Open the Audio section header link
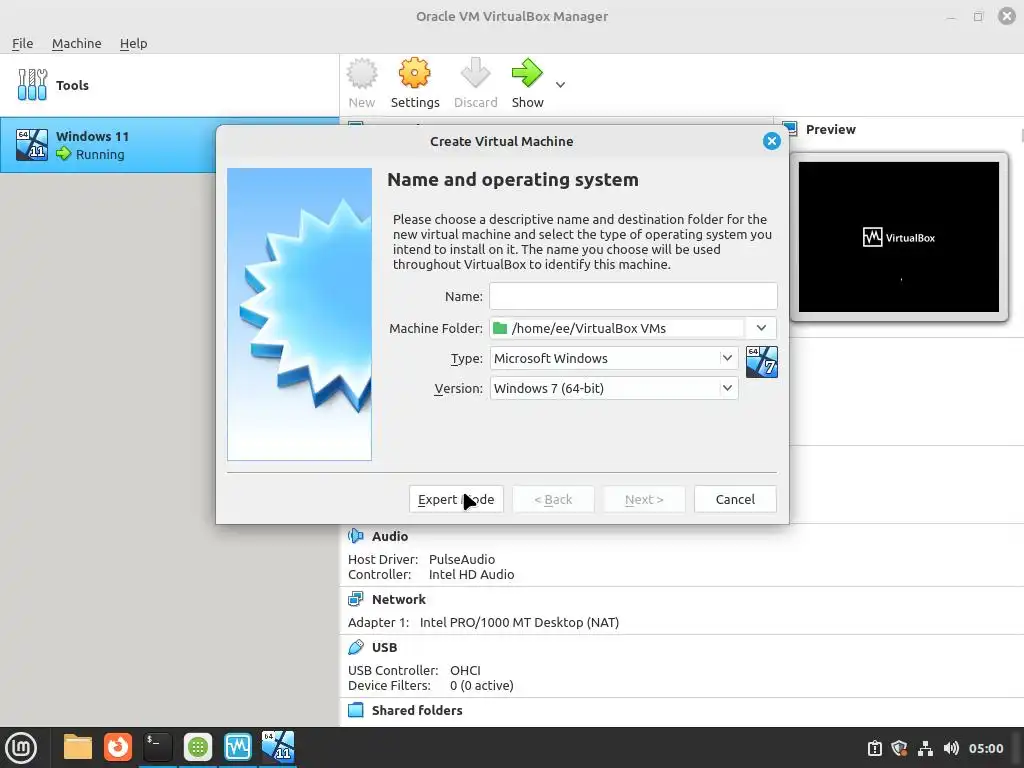Screen dimensions: 1024x768 pos(390,536)
